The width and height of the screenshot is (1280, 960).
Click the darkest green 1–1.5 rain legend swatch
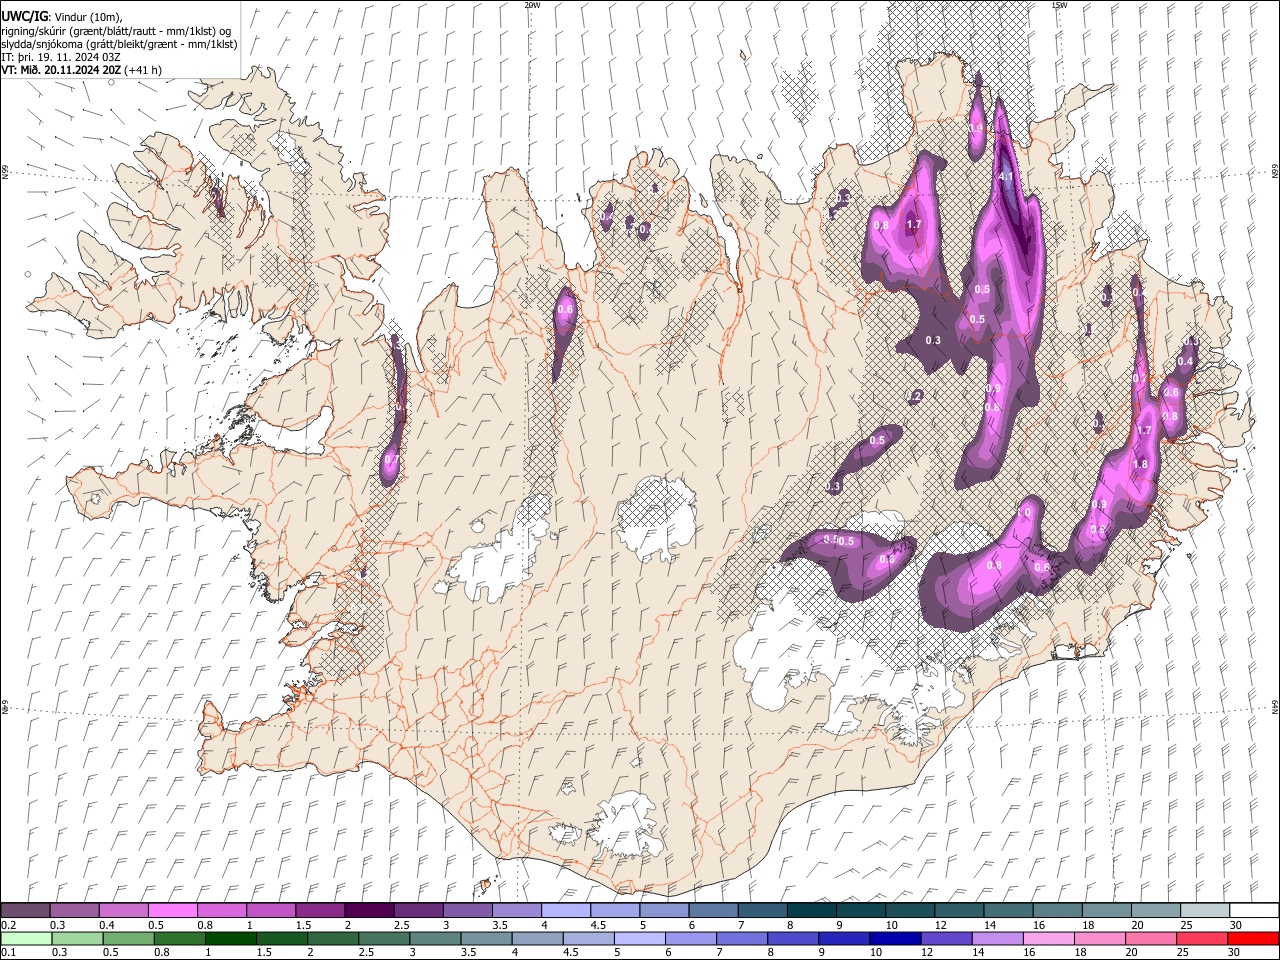coord(230,938)
